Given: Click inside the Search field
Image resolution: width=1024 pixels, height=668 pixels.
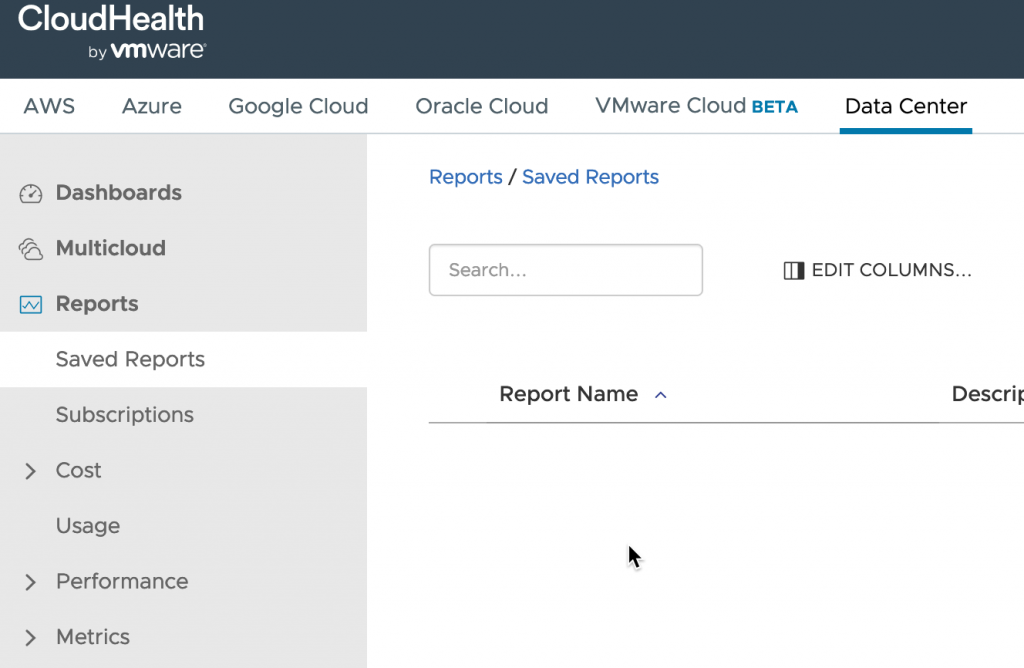Looking at the screenshot, I should coord(565,269).
